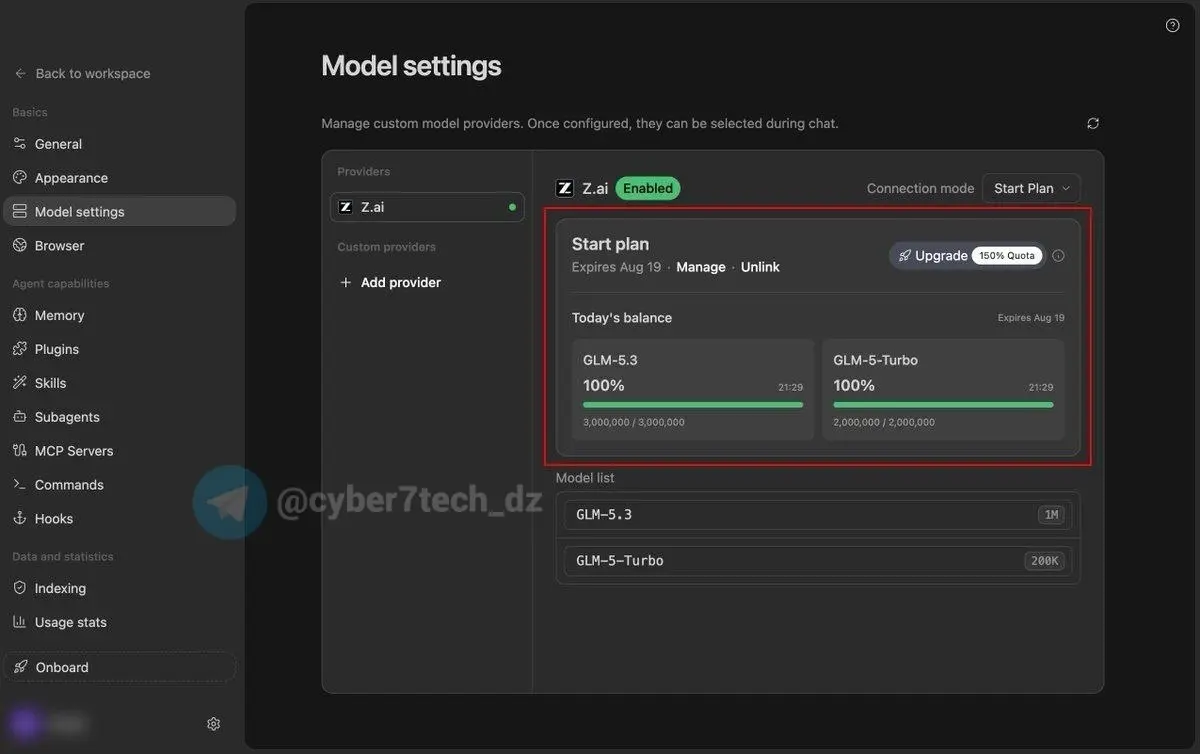Click the Onboard button
This screenshot has height=754, width=1200.
click(x=120, y=667)
